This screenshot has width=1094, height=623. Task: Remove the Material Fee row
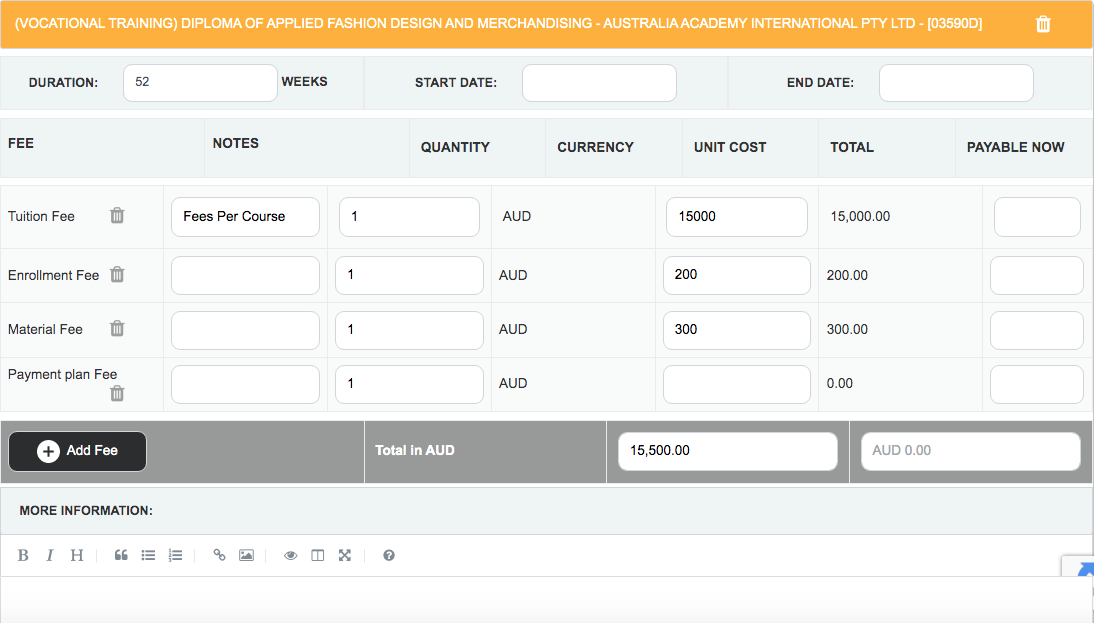(117, 329)
